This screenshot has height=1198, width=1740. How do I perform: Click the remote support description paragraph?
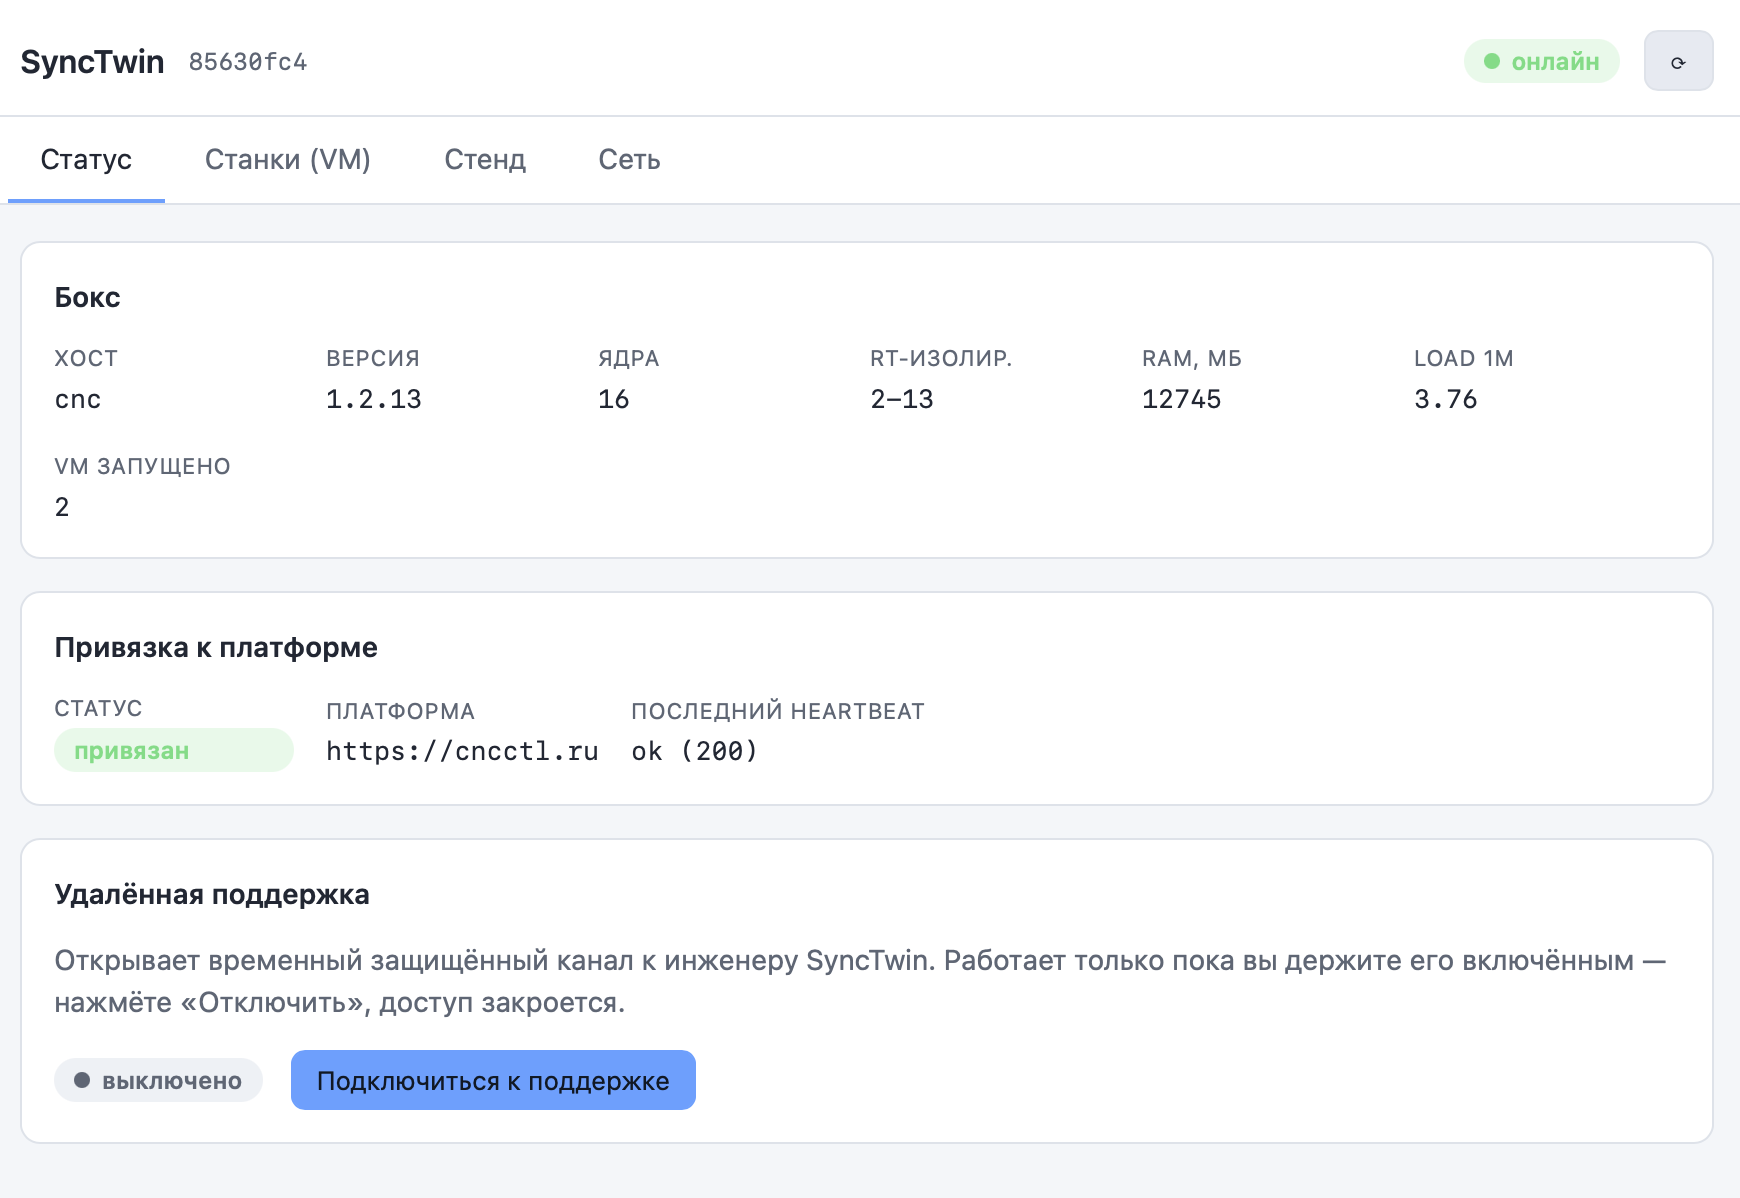click(861, 981)
